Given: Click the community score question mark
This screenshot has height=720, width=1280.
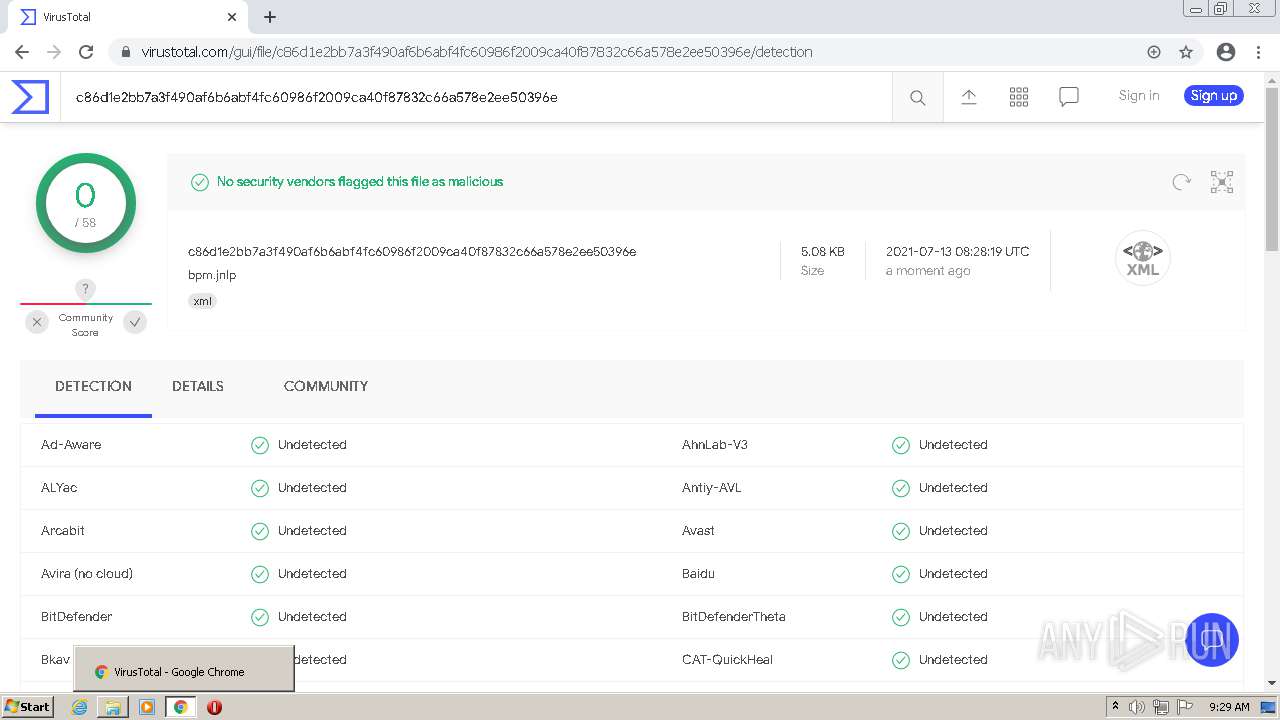Looking at the screenshot, I should tap(86, 289).
